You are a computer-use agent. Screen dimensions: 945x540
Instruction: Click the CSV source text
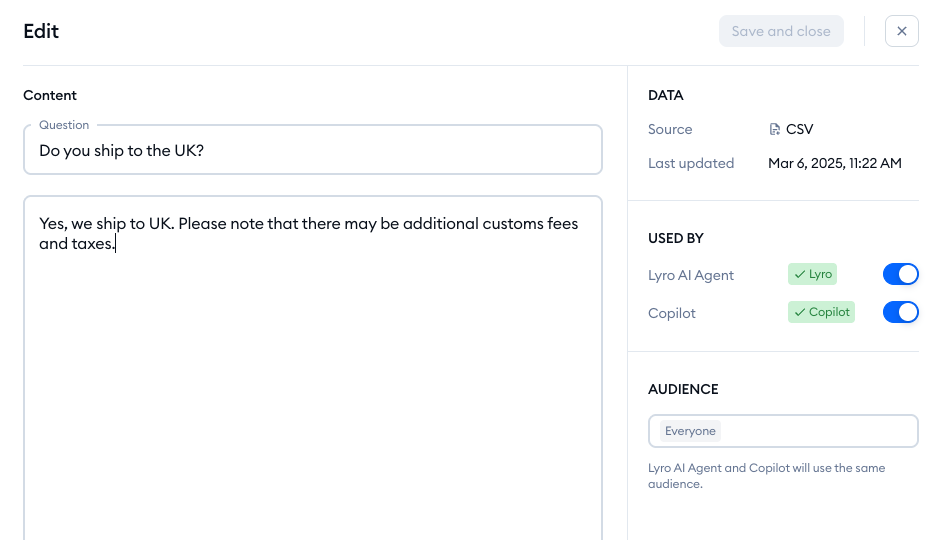[x=800, y=130]
